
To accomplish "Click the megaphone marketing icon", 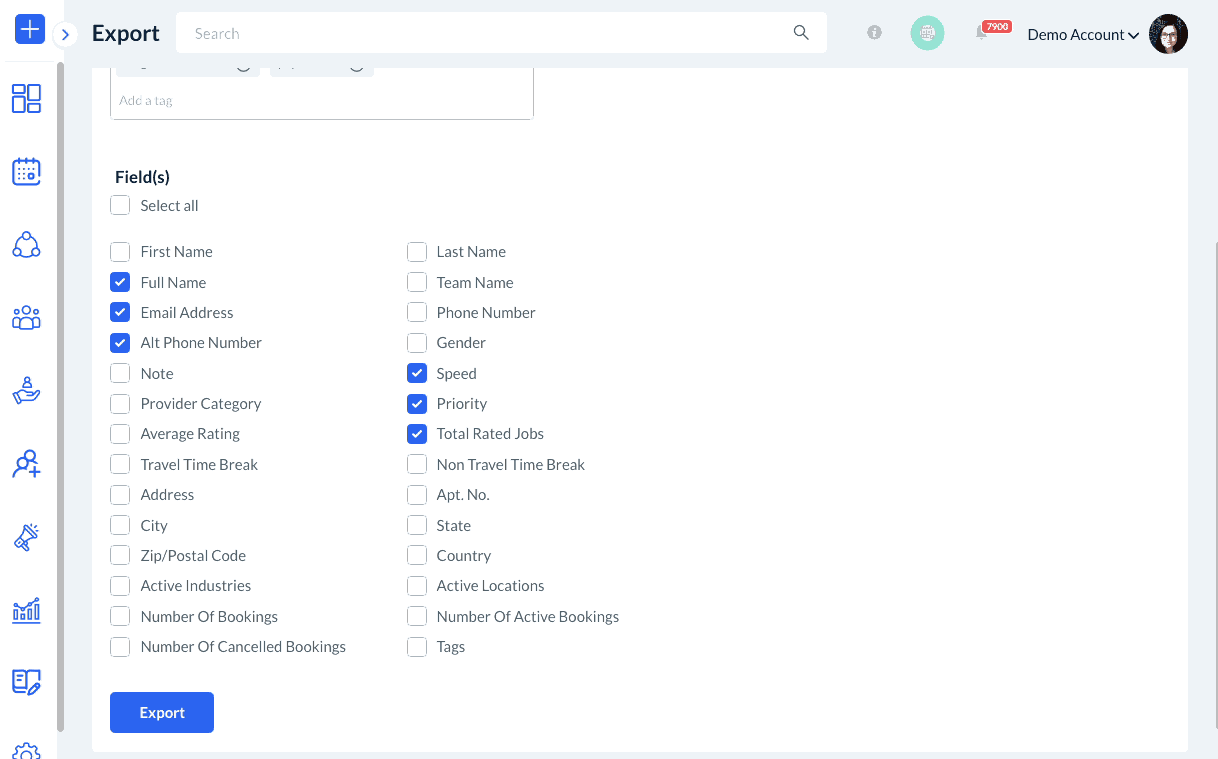I will click(x=27, y=537).
